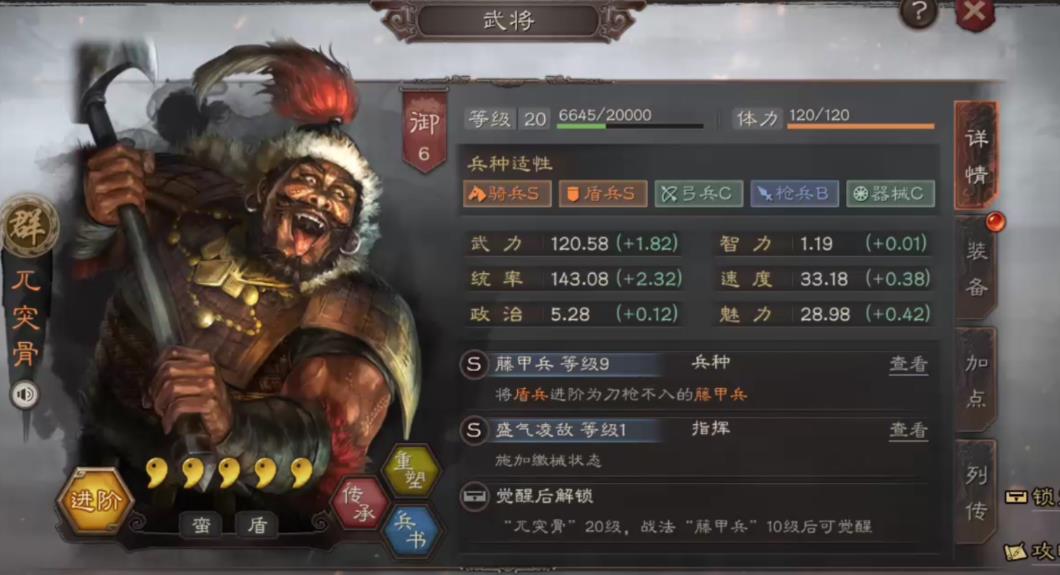
Task: Switch to the 加点 stat points tab
Action: coord(977,381)
